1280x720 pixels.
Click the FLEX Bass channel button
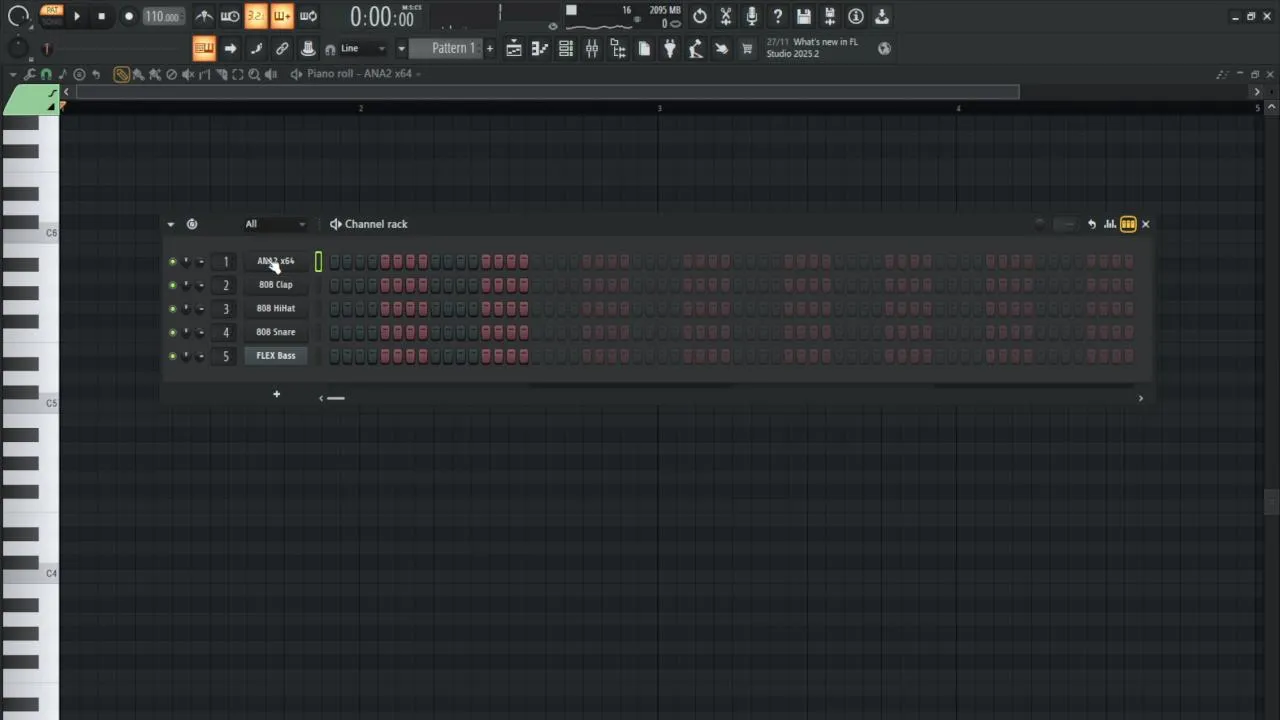276,356
